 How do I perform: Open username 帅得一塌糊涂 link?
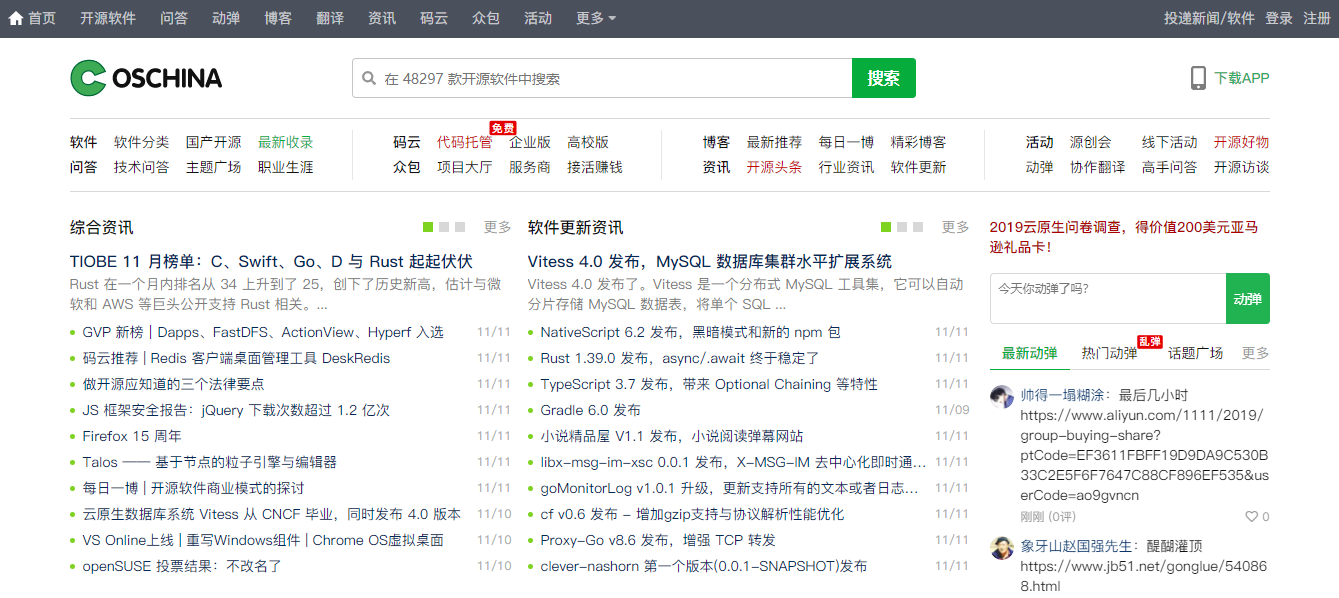[x=1062, y=395]
